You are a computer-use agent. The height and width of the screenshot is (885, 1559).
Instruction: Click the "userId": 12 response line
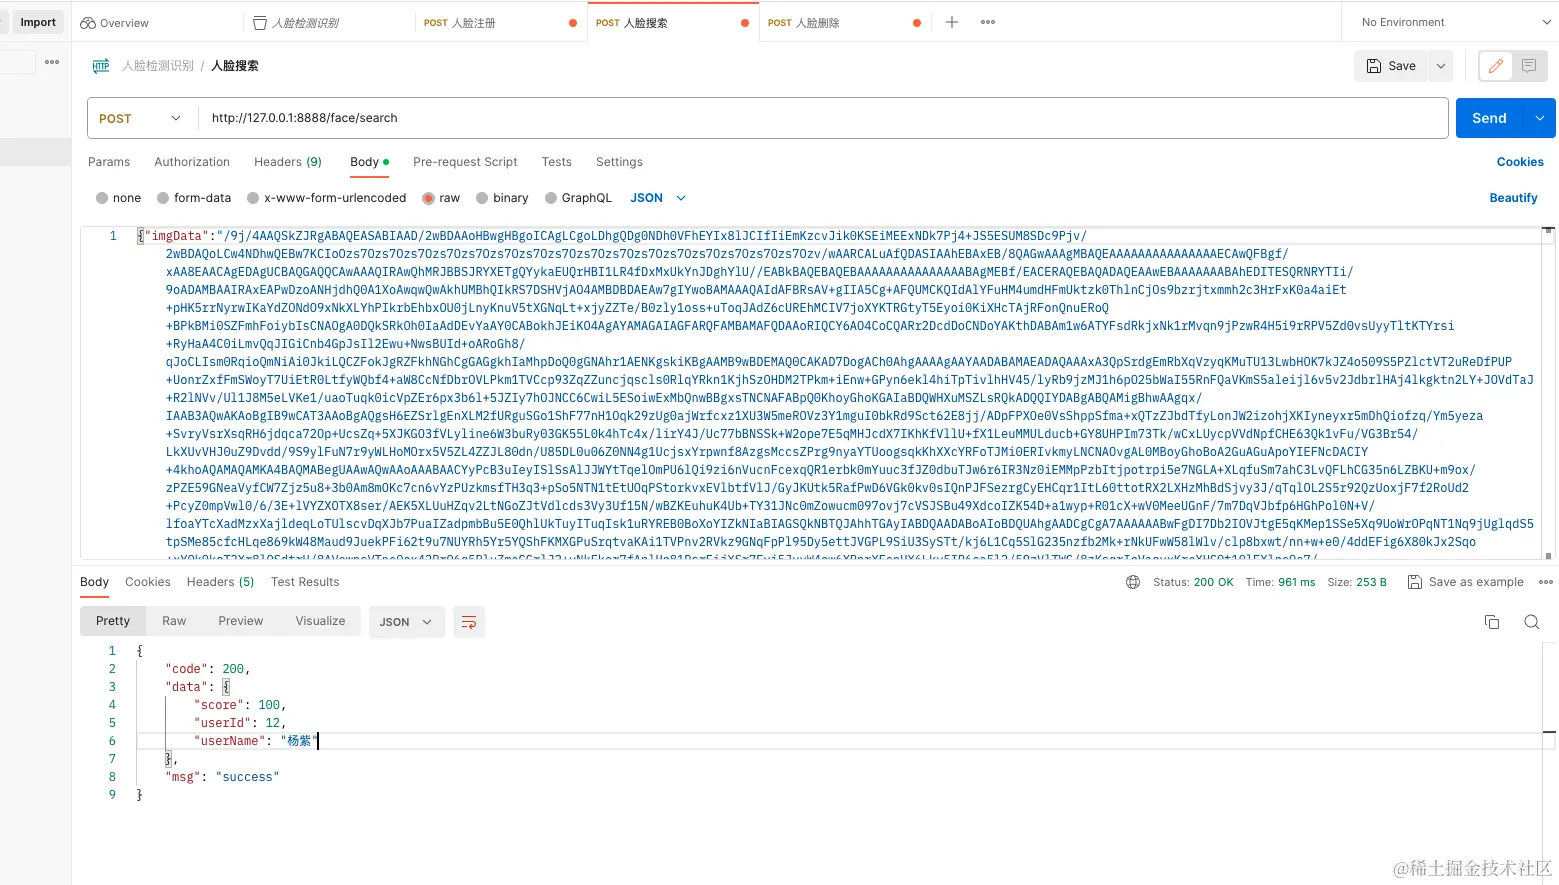coord(240,723)
